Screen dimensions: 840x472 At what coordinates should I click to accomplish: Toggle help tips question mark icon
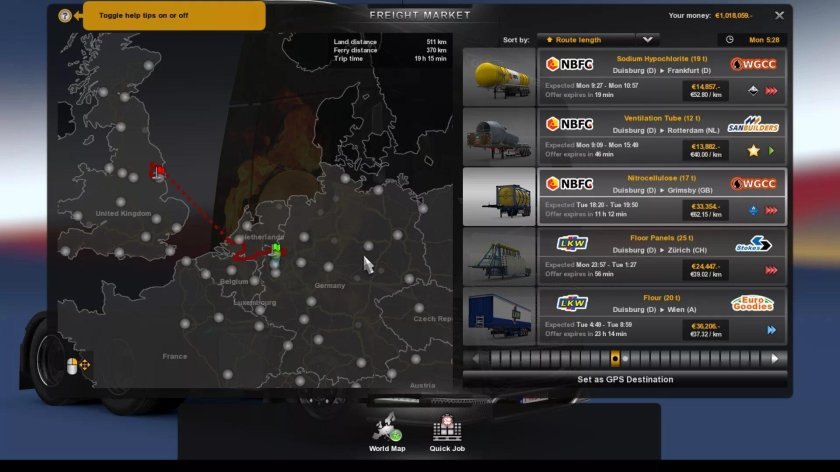pos(65,16)
